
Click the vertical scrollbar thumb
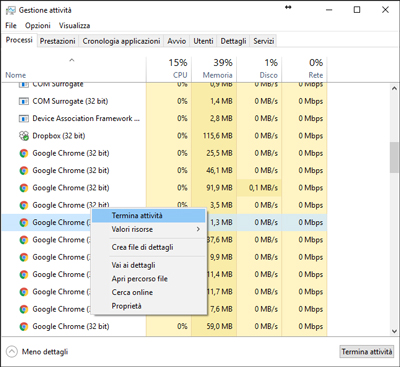click(x=394, y=157)
